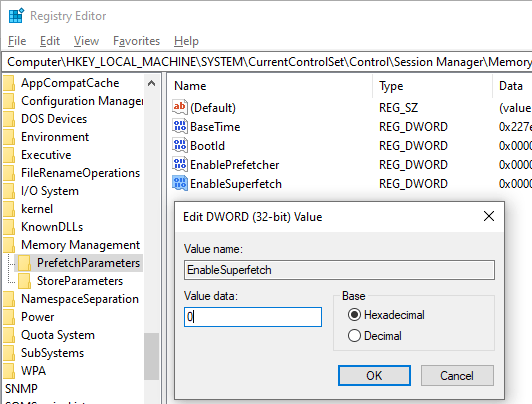The image size is (532, 404).
Task: Select the KnownDLLs key label
Action: pyautogui.click(x=52, y=227)
